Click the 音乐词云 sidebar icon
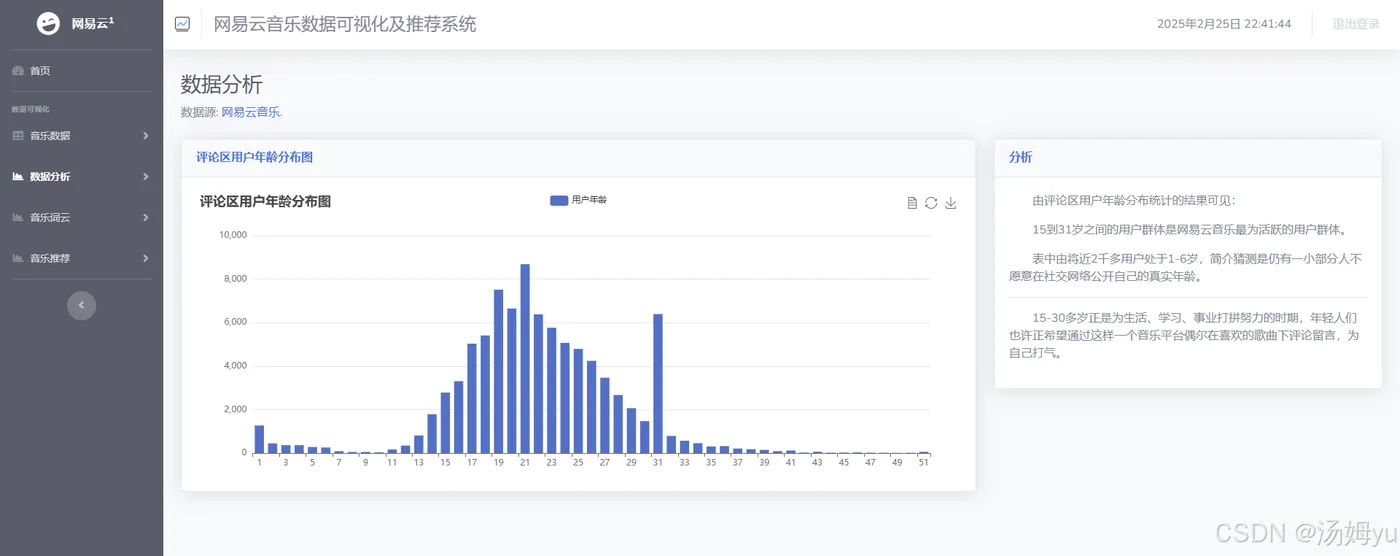1400x556 pixels. (x=18, y=217)
